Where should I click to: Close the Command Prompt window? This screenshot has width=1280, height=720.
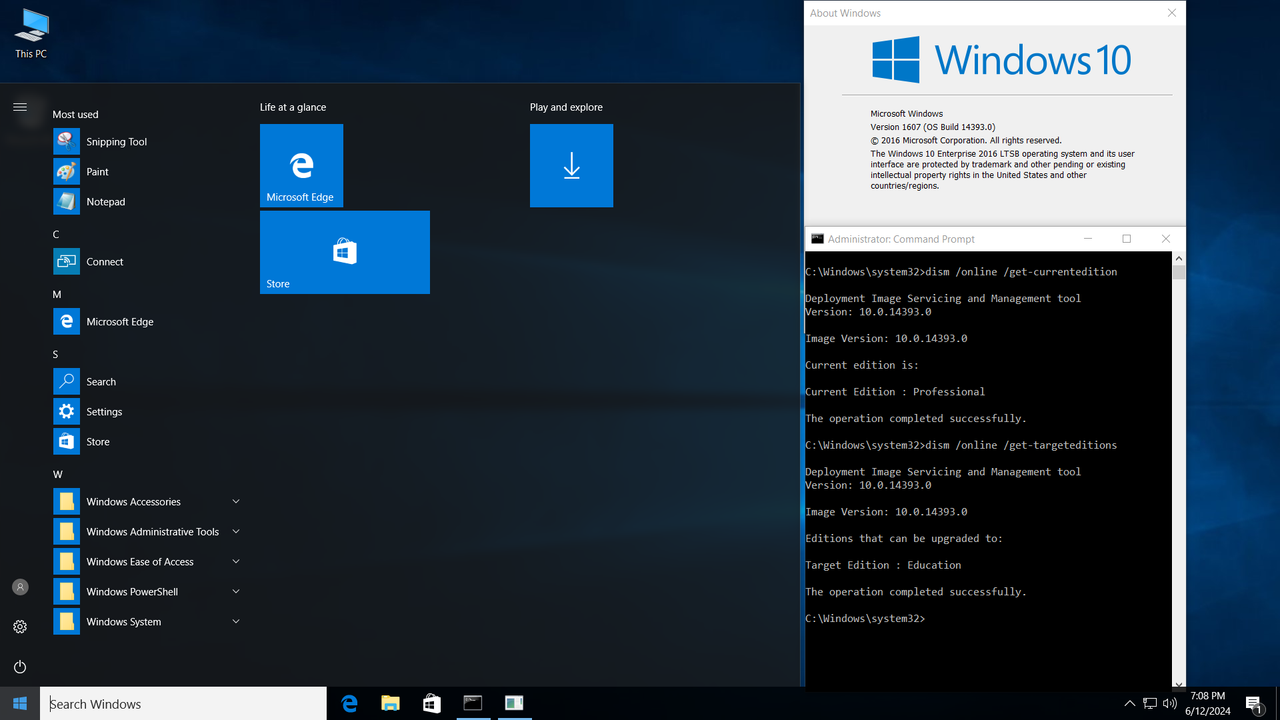tap(1166, 239)
